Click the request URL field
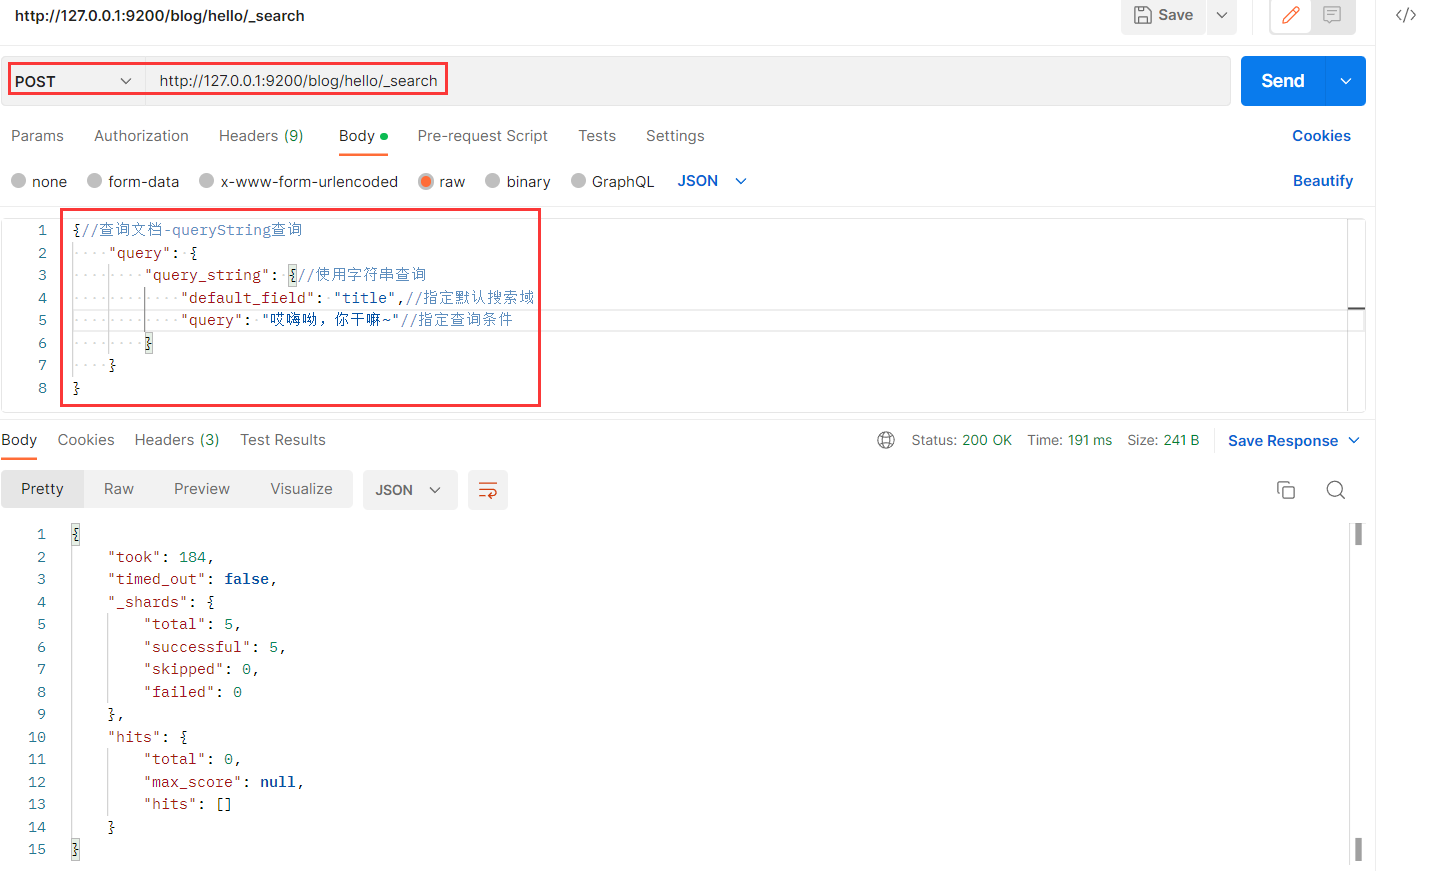Screen dimensions: 1436x871 pos(689,81)
